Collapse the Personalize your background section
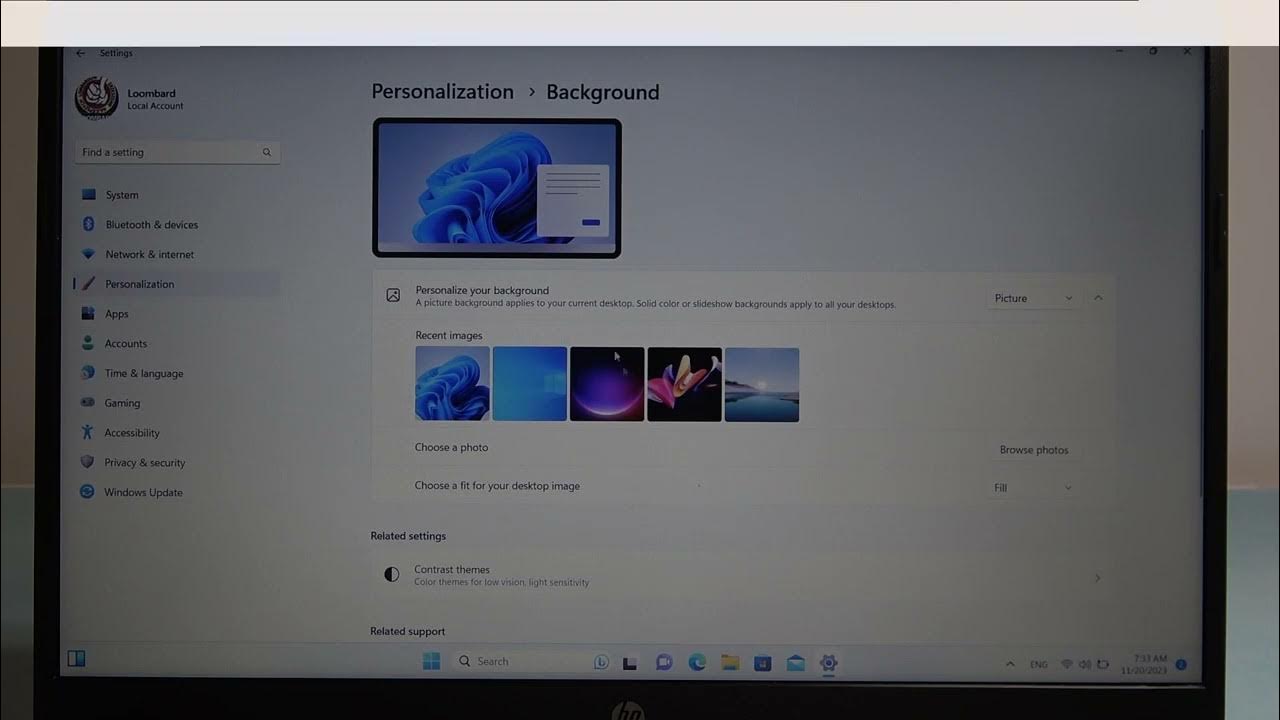The width and height of the screenshot is (1280, 720). (x=1097, y=297)
